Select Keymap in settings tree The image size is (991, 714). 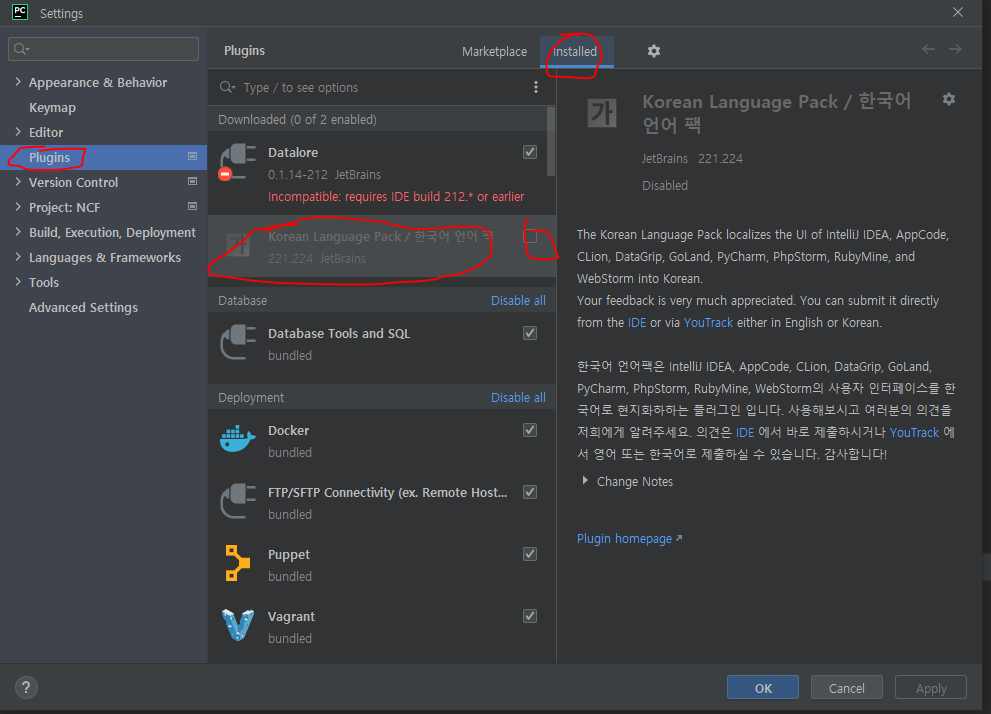pyautogui.click(x=52, y=107)
